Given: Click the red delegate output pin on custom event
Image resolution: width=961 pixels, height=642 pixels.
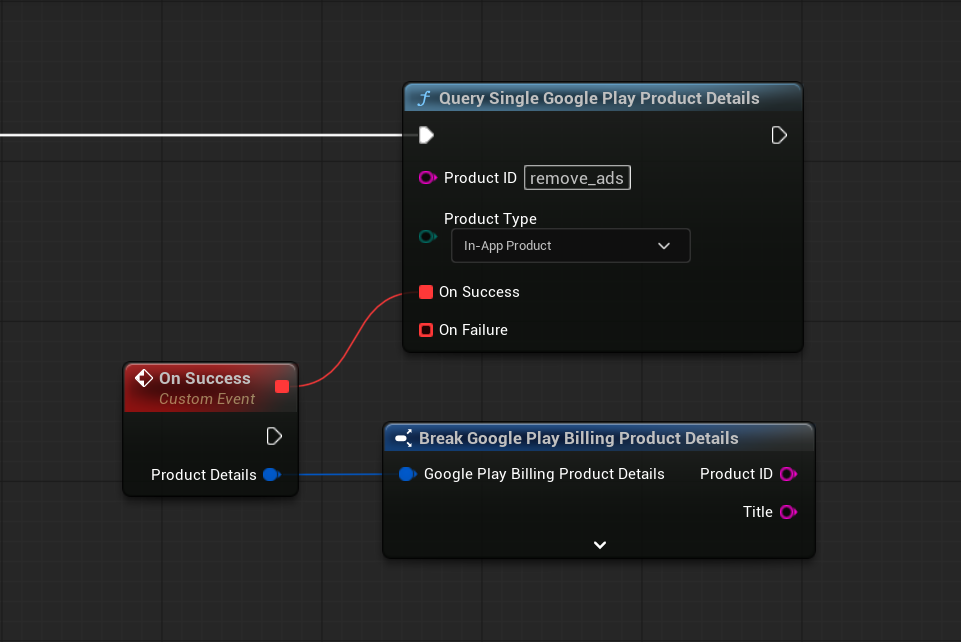Looking at the screenshot, I should pyautogui.click(x=282, y=386).
